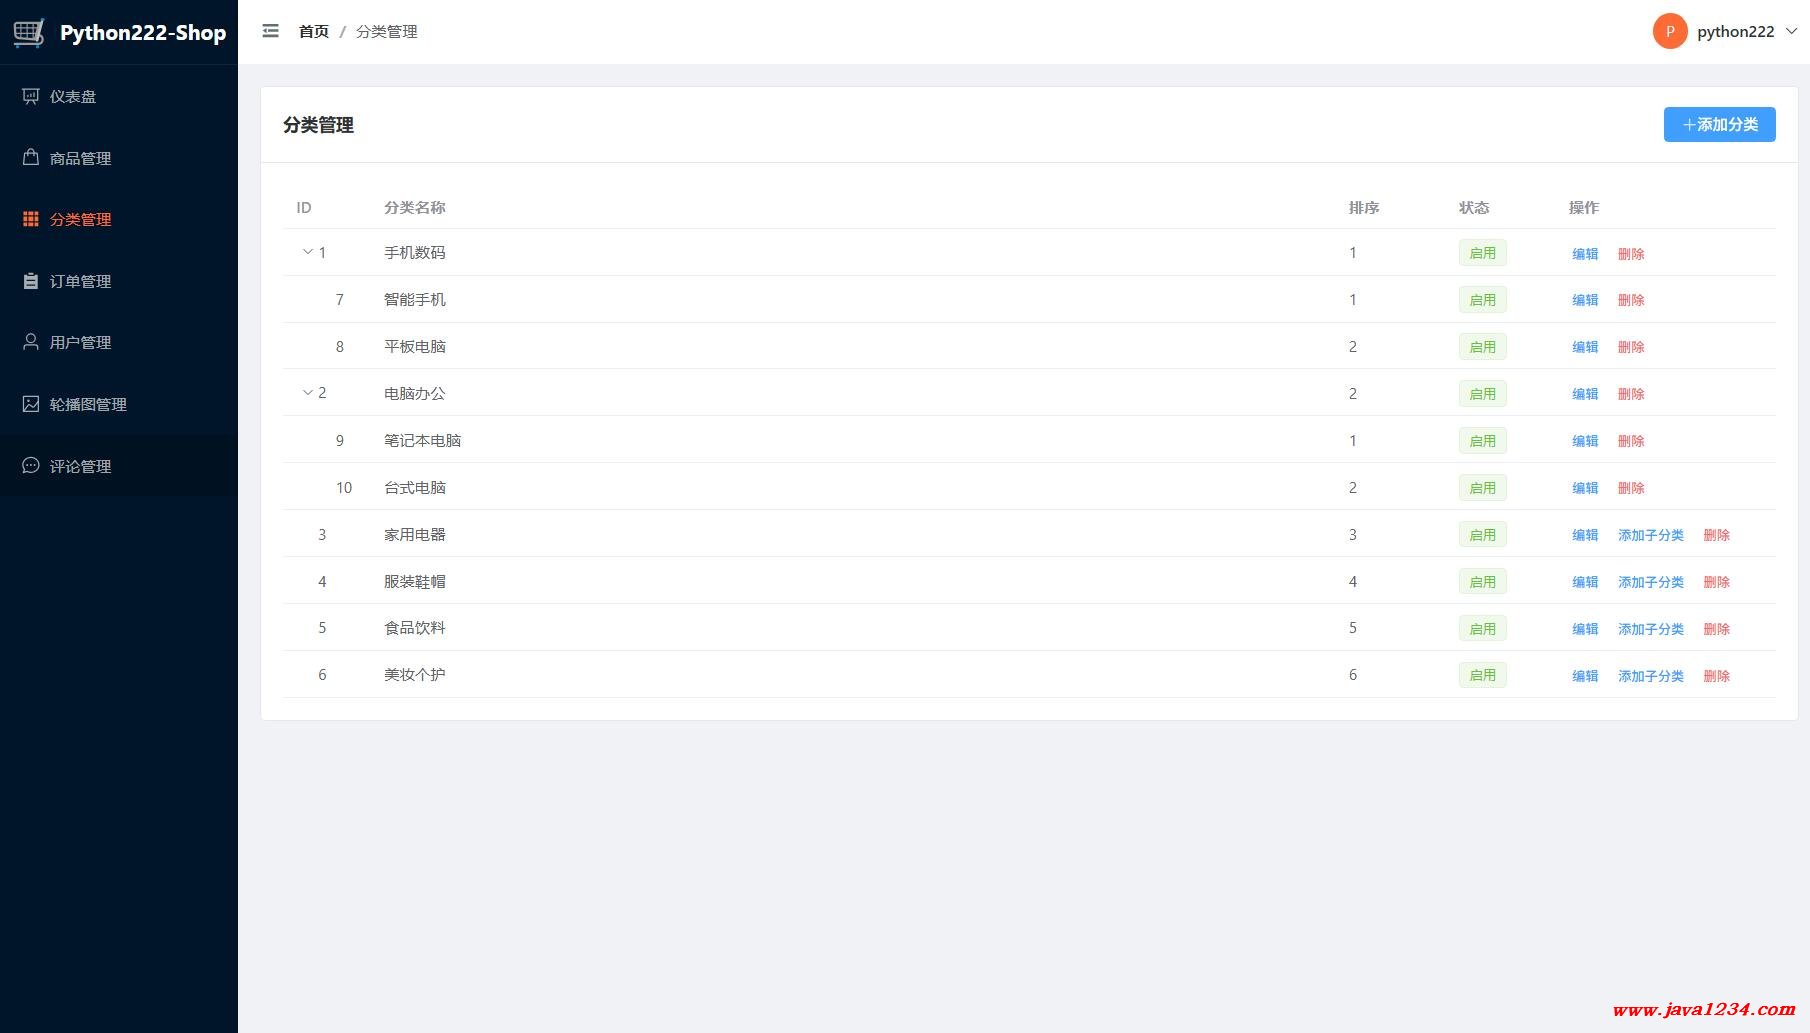This screenshot has width=1810, height=1033.
Task: Click the Python222-Shop cart logo
Action: point(29,33)
